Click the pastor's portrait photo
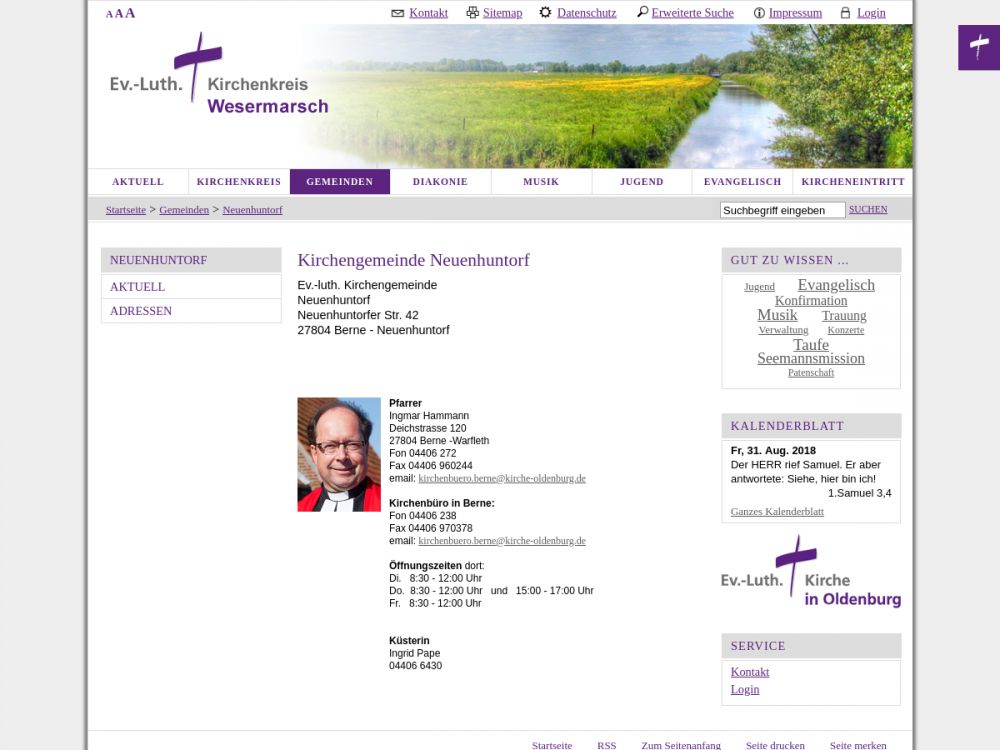 339,454
